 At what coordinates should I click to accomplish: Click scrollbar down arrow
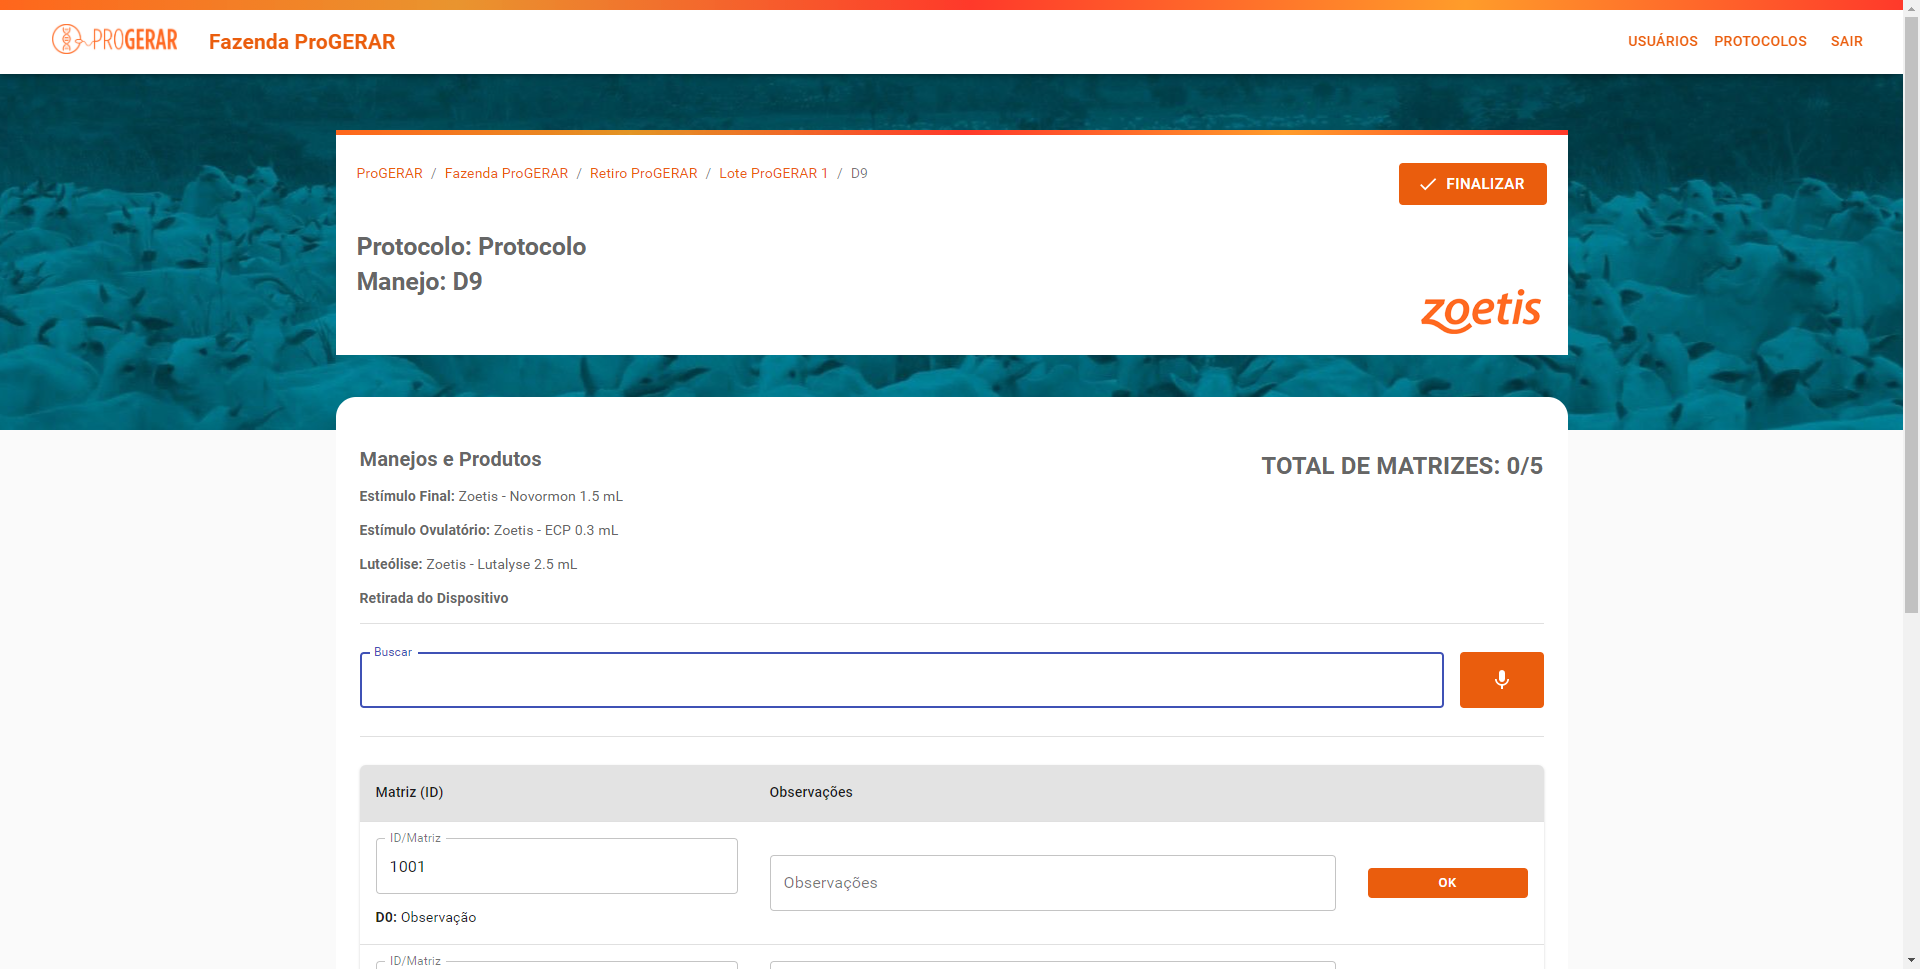tap(1911, 960)
